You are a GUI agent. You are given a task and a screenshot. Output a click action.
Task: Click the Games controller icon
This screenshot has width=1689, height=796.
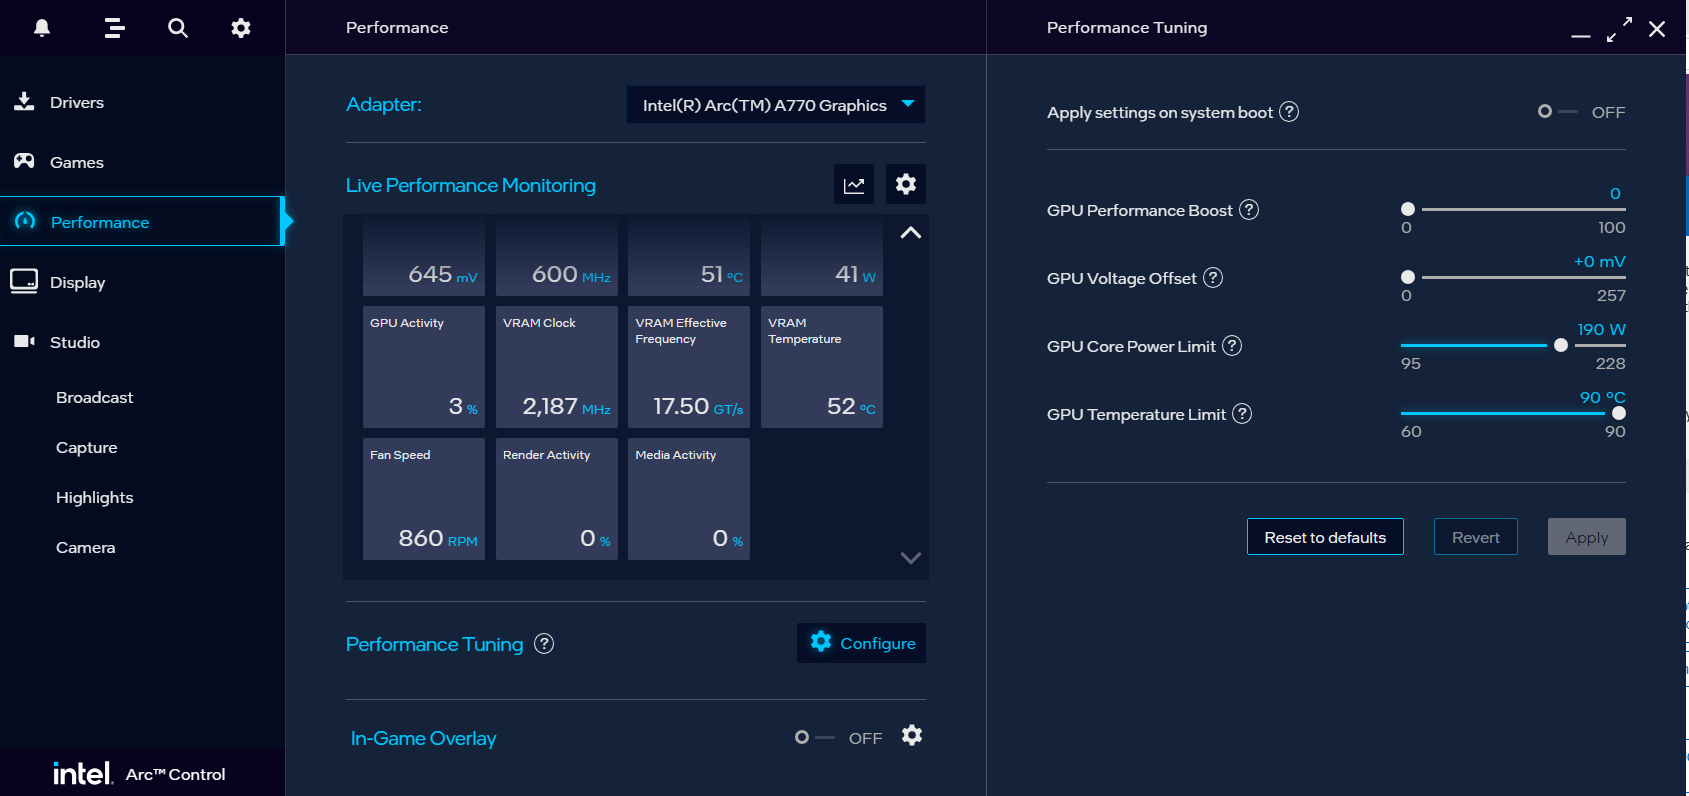24,161
